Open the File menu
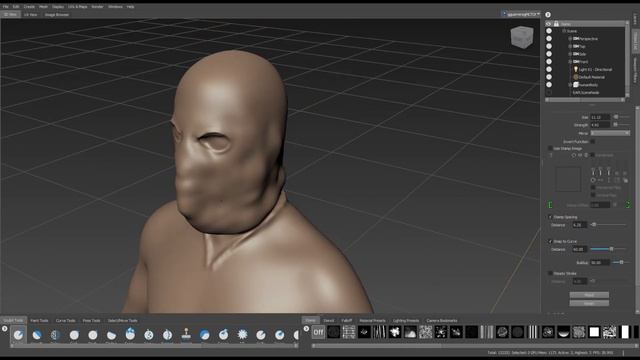 [6, 7]
